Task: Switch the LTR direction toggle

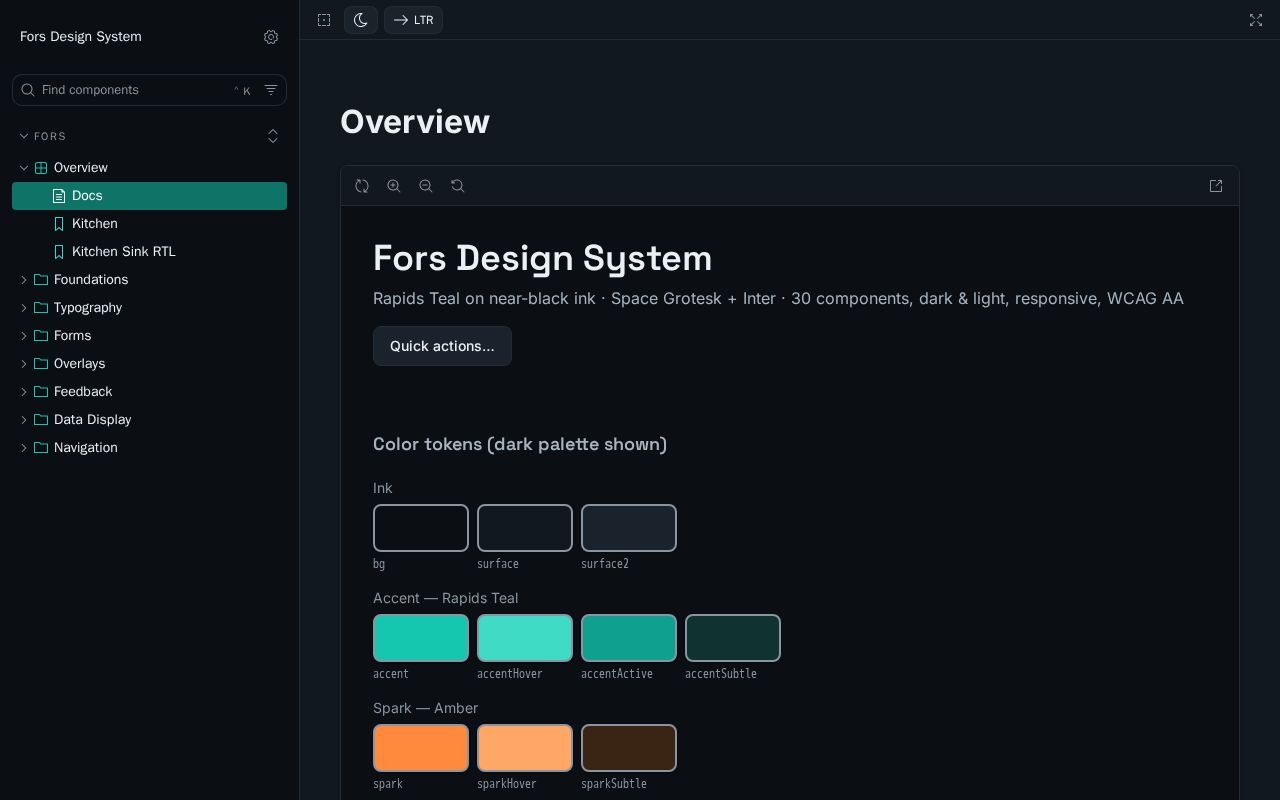Action: [413, 20]
